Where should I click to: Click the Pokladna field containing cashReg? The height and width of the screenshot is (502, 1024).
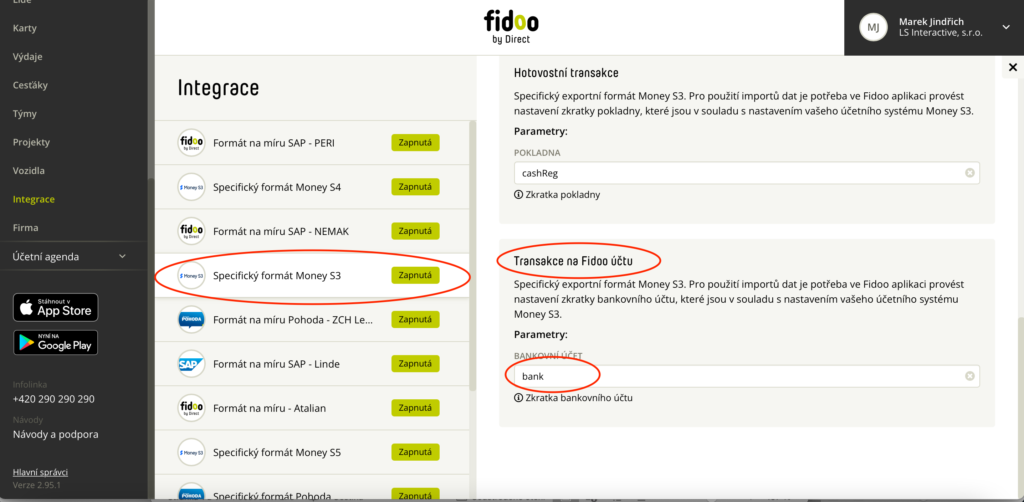click(x=746, y=173)
